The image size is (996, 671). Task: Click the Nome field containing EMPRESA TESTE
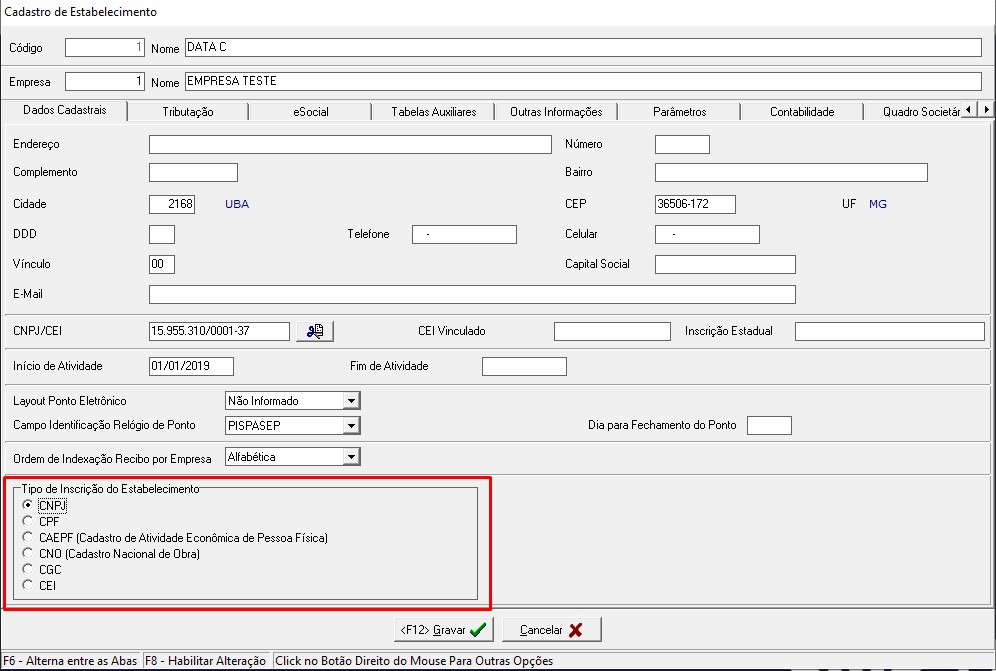[x=583, y=81]
